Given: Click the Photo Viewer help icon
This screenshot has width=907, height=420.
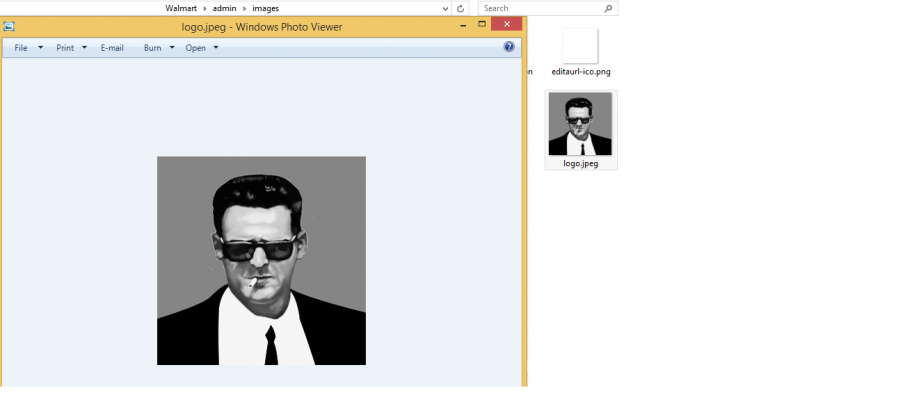Looking at the screenshot, I should (509, 47).
